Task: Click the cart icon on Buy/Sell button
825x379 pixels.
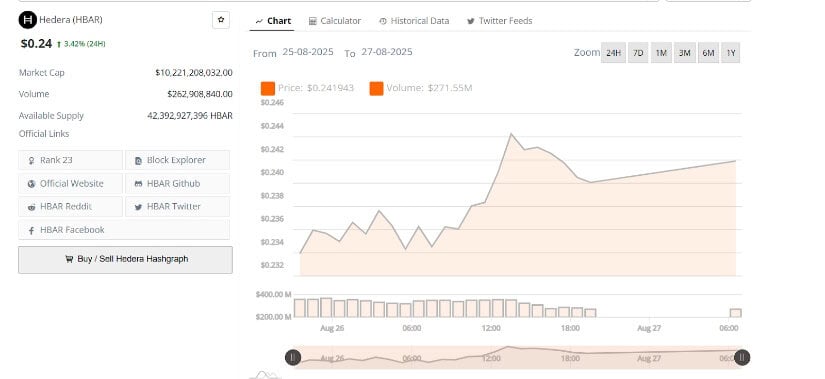Action: coord(69,259)
